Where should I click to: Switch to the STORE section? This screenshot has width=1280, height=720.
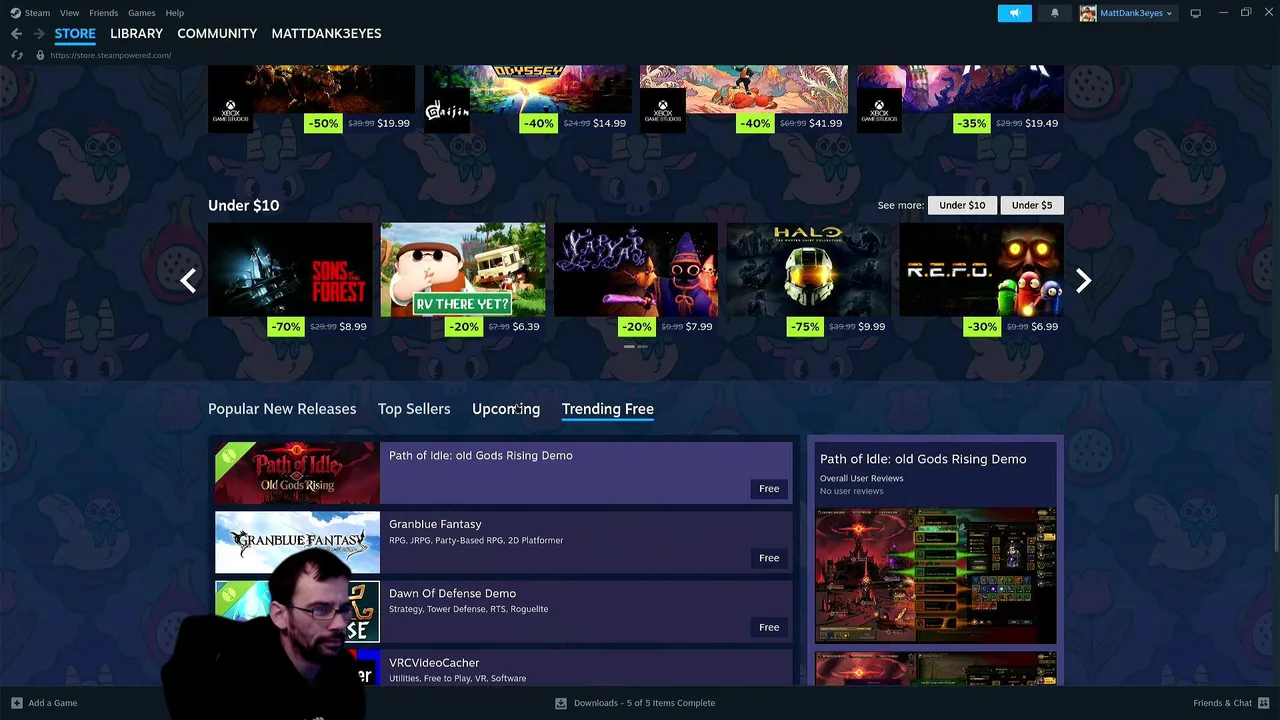[x=75, y=33]
